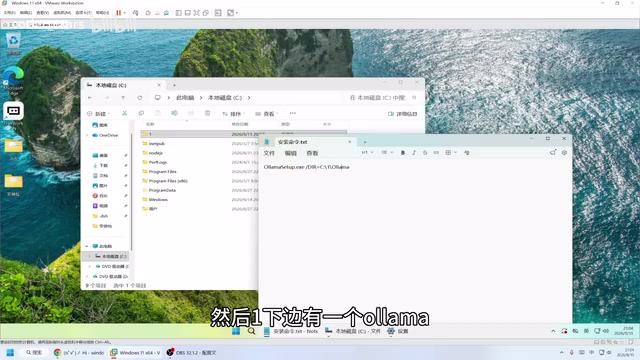Viewport: 640px width, 360px height.
Task: Click the Refresh icon in File Explorer
Action: coord(140,98)
